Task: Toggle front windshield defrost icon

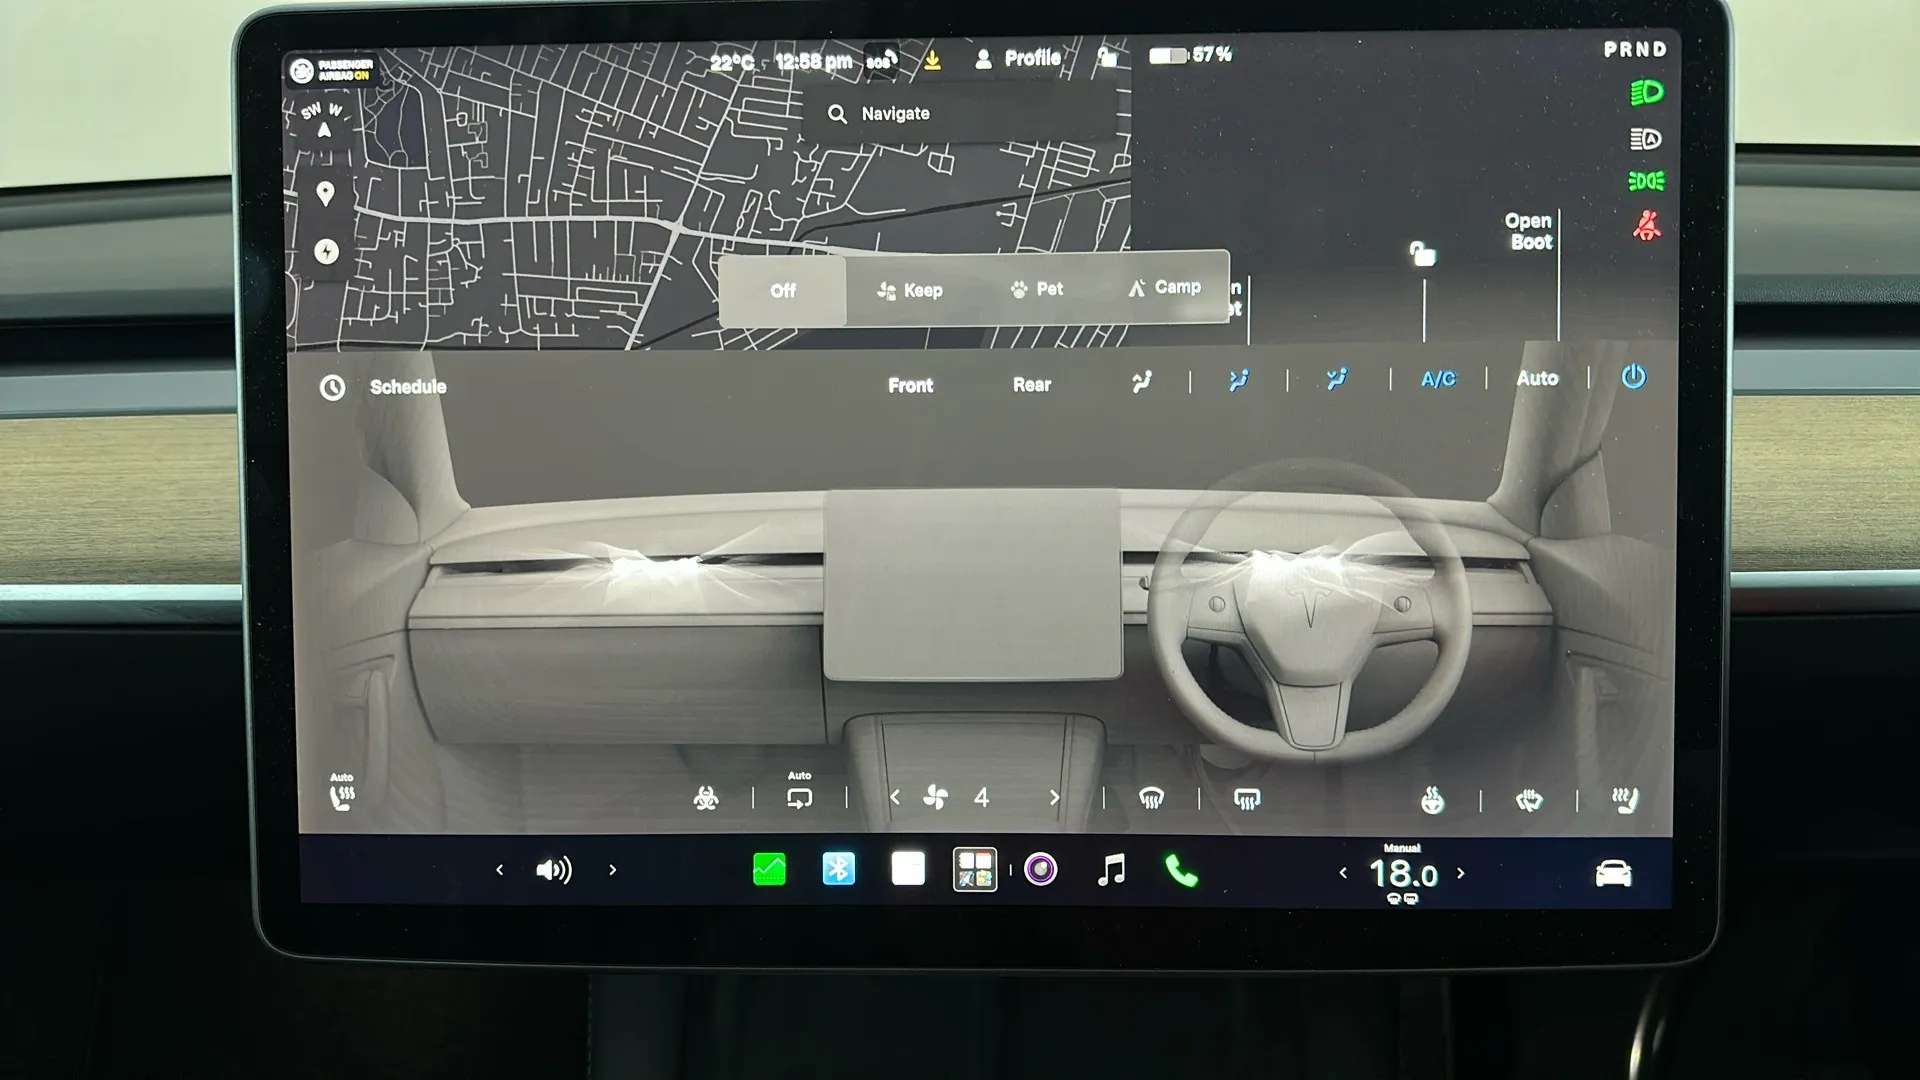Action: tap(1151, 798)
